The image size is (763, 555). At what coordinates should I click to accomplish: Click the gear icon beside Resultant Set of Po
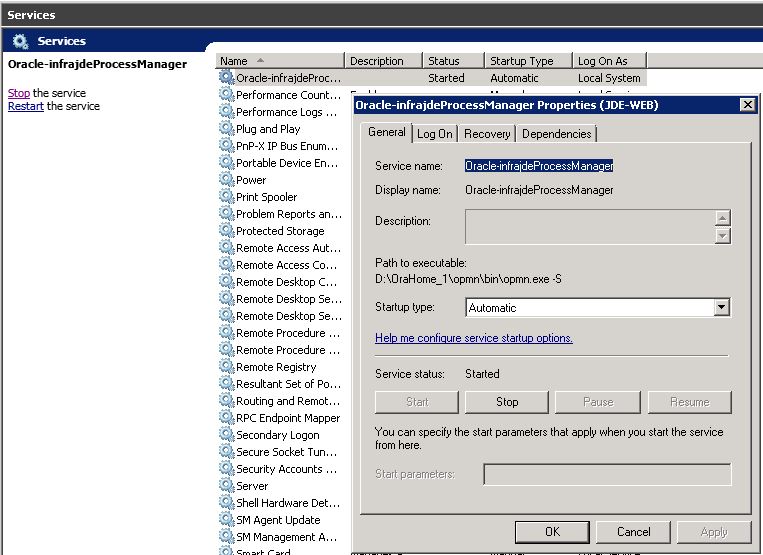coord(226,383)
